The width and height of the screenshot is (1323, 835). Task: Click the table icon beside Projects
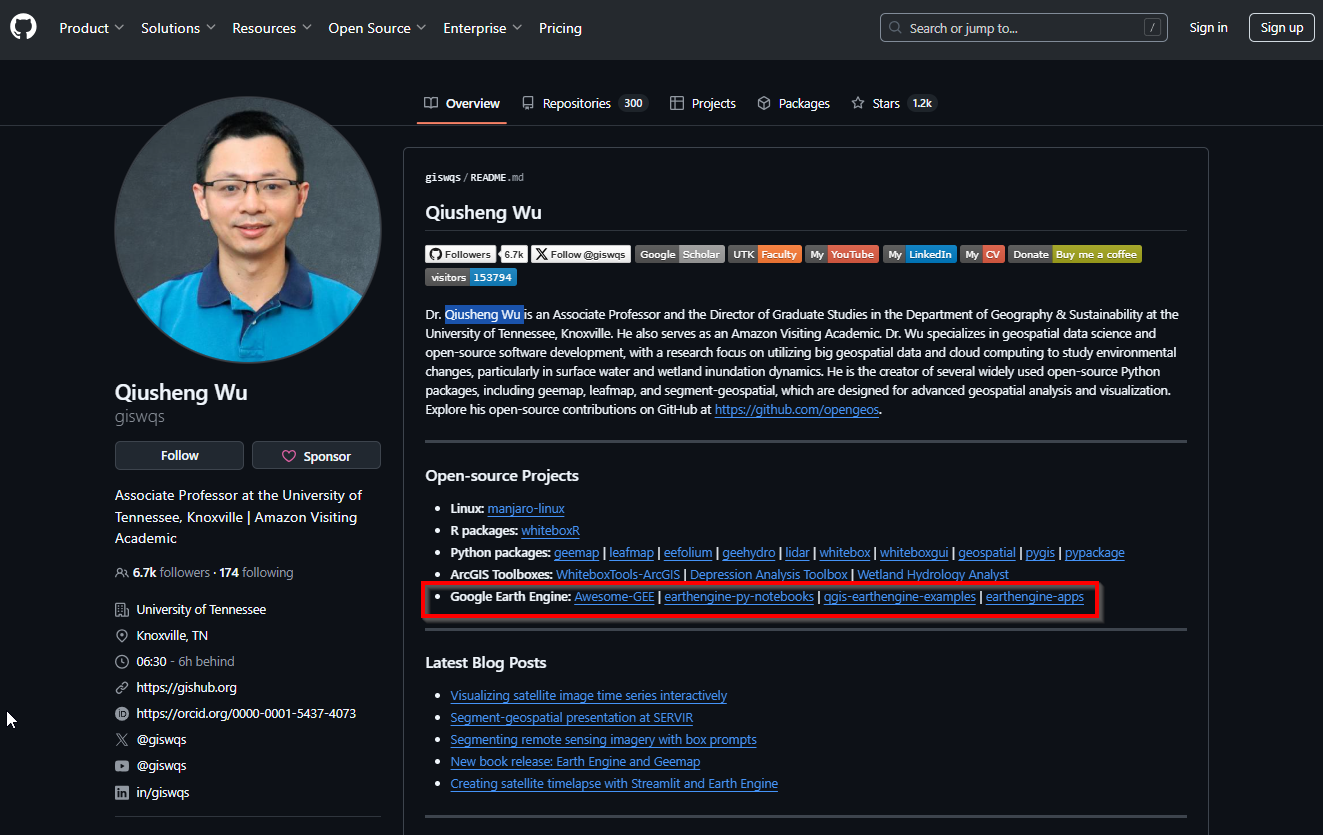(x=677, y=103)
